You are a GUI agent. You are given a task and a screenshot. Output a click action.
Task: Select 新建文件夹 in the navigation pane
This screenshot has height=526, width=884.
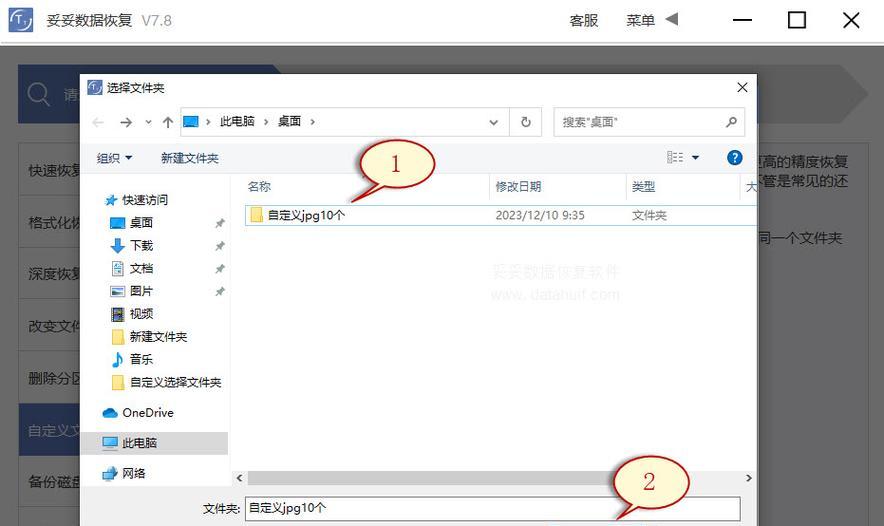[158, 337]
